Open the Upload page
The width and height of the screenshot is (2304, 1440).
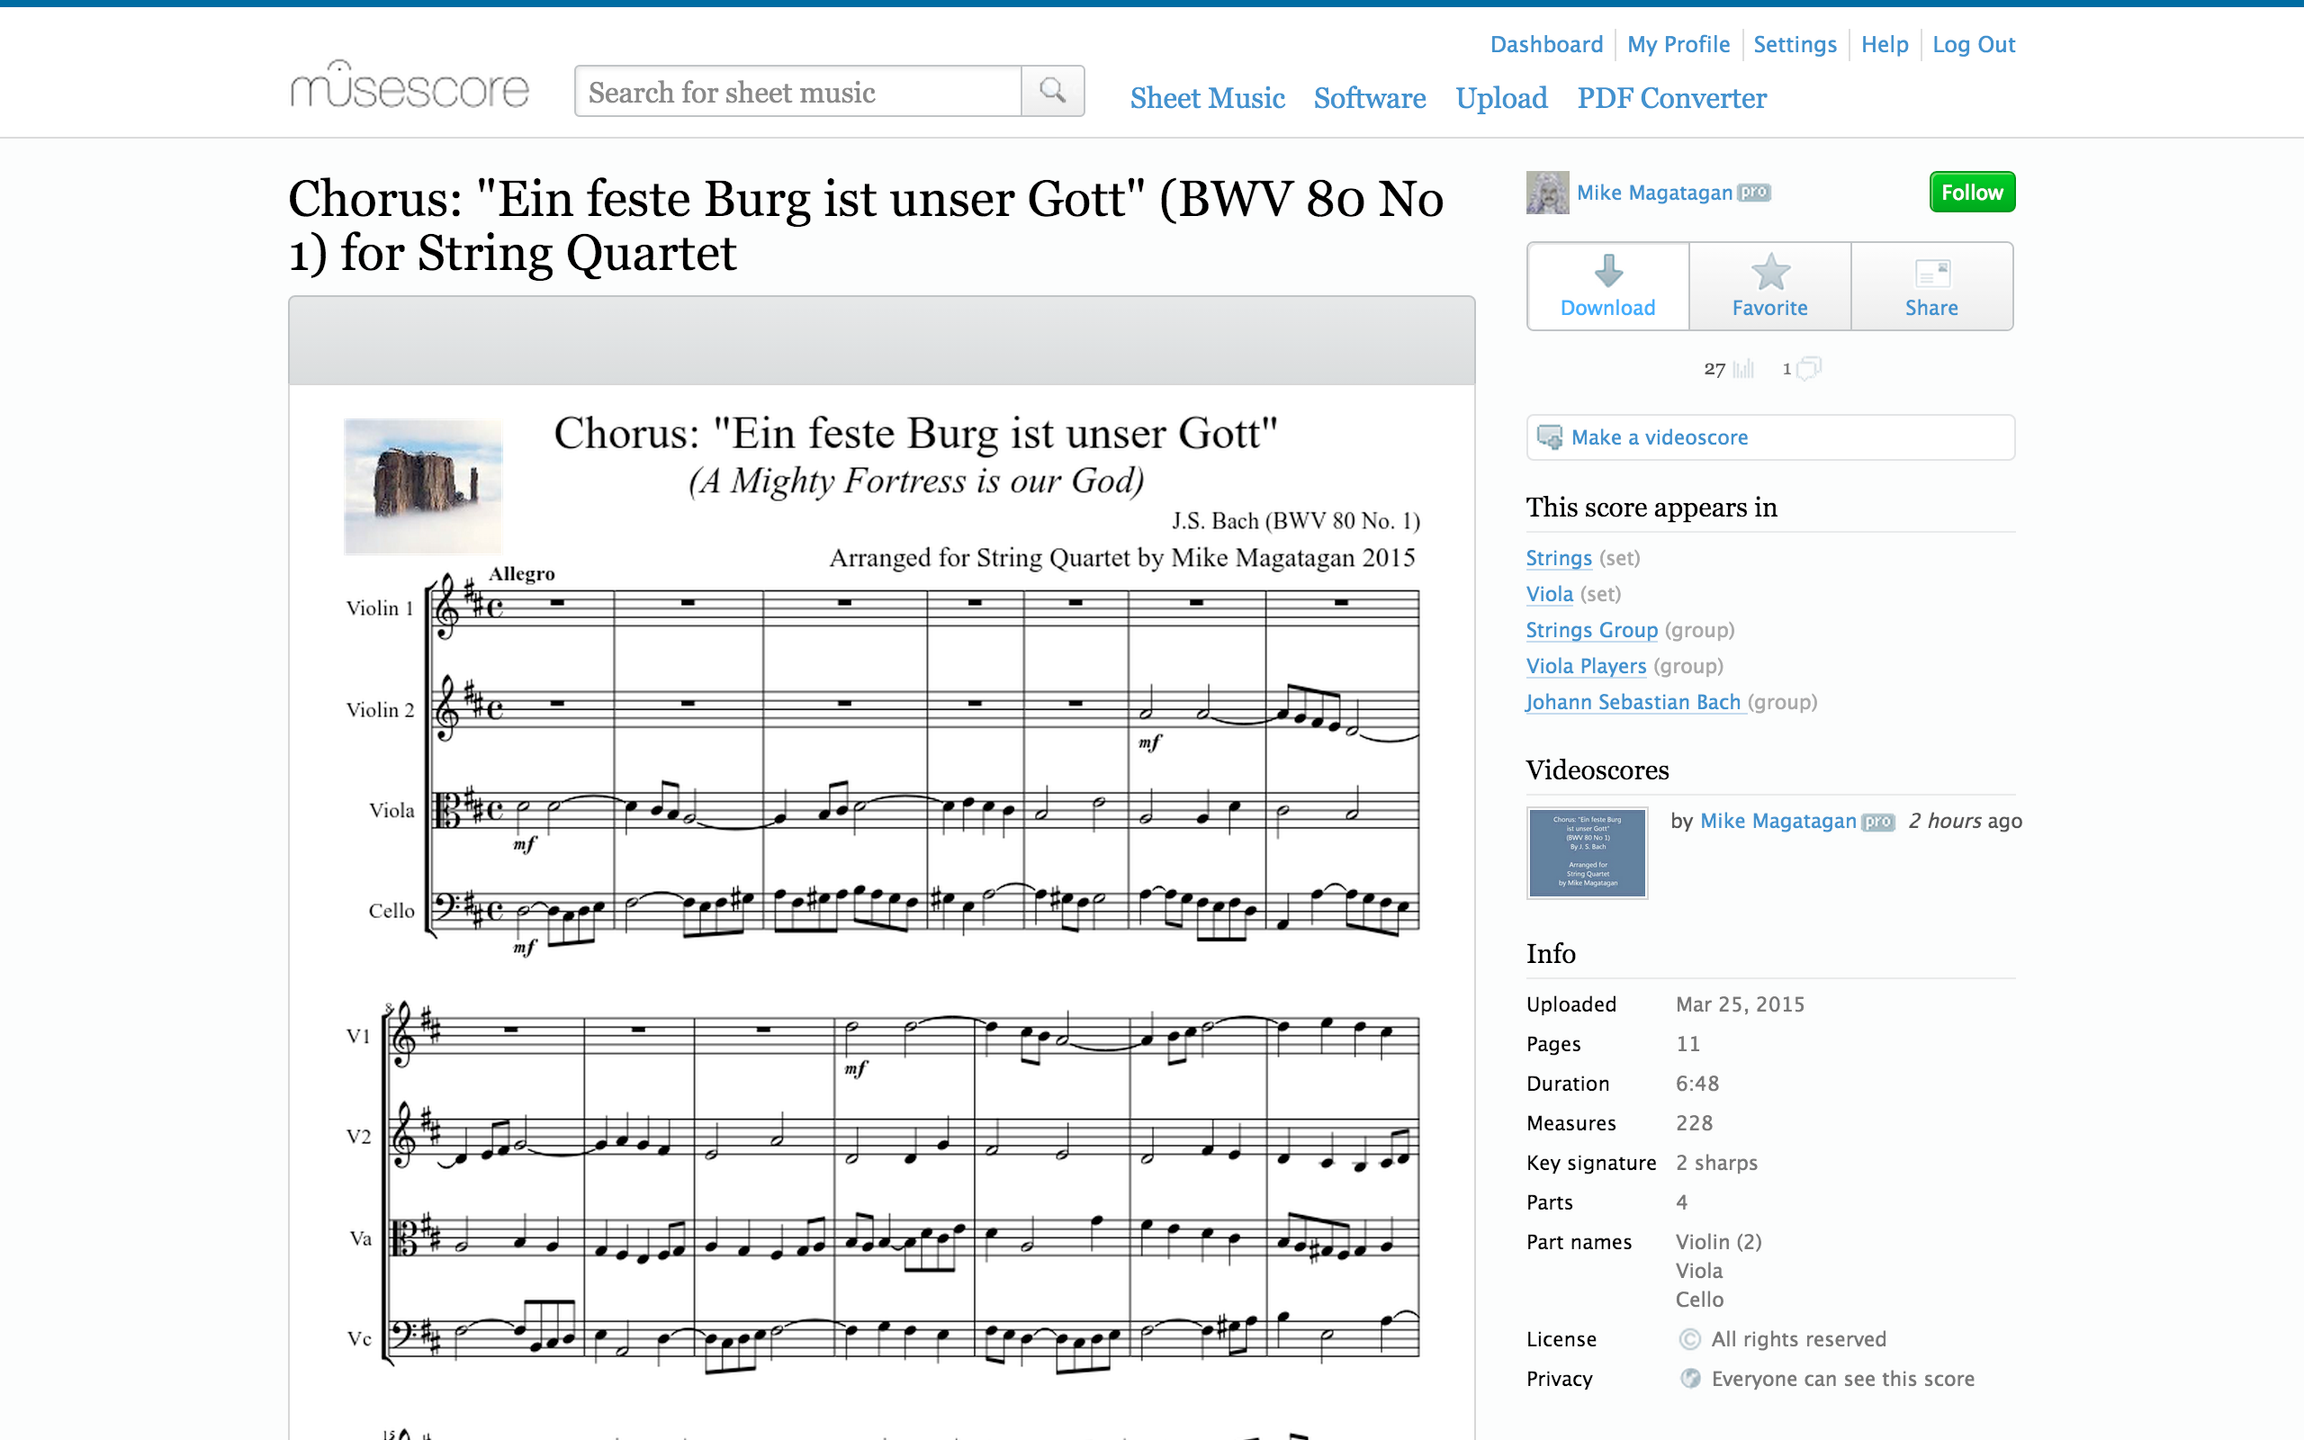point(1501,98)
